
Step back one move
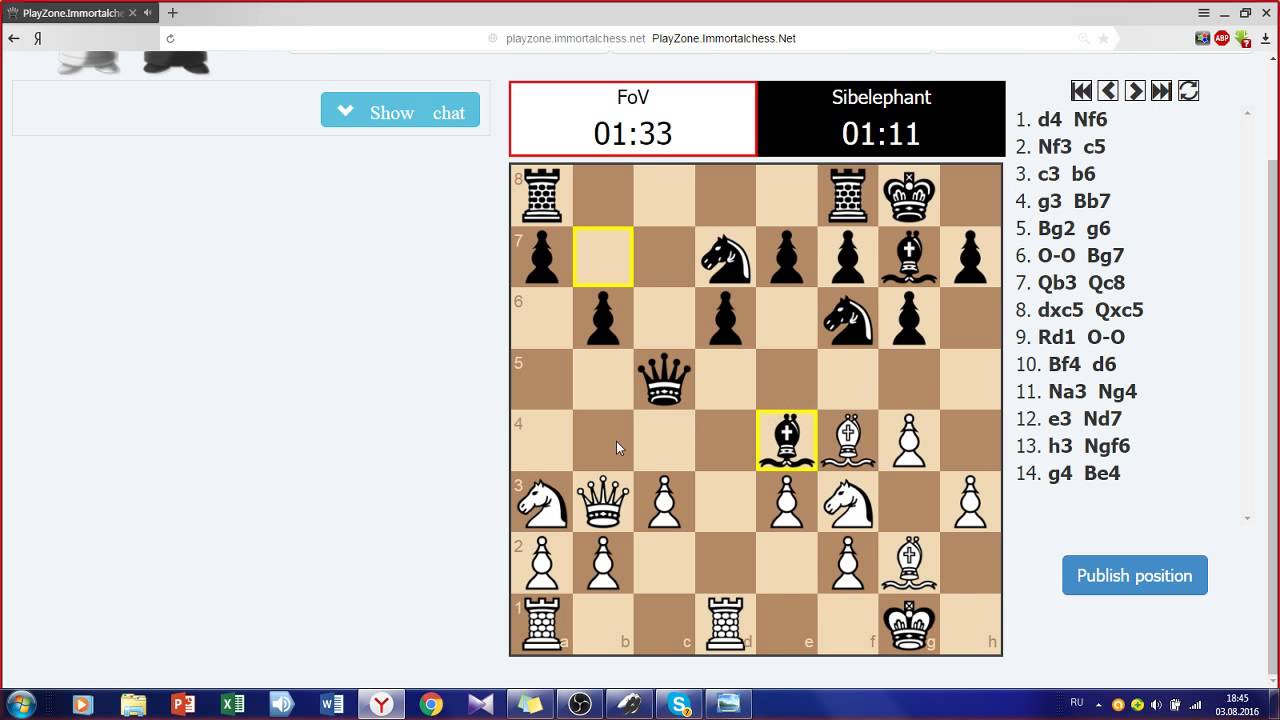coord(1108,91)
